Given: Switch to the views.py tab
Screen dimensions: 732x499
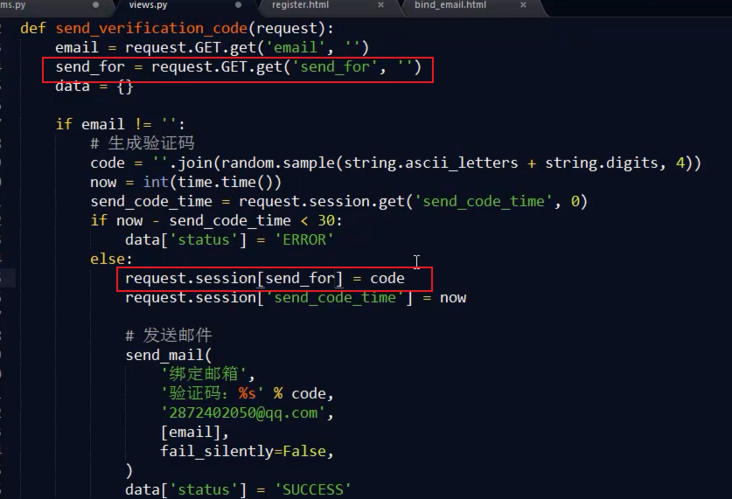Looking at the screenshot, I should pos(148,5).
